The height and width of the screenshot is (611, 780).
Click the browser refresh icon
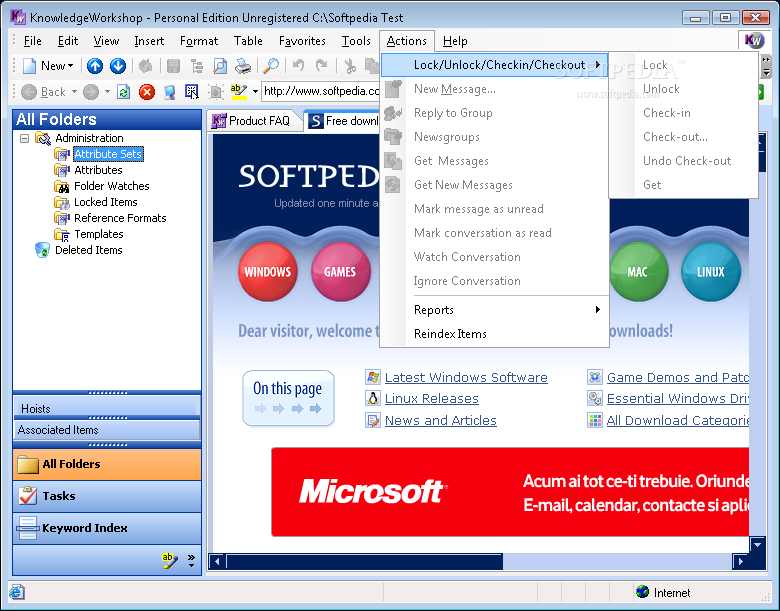coord(123,92)
